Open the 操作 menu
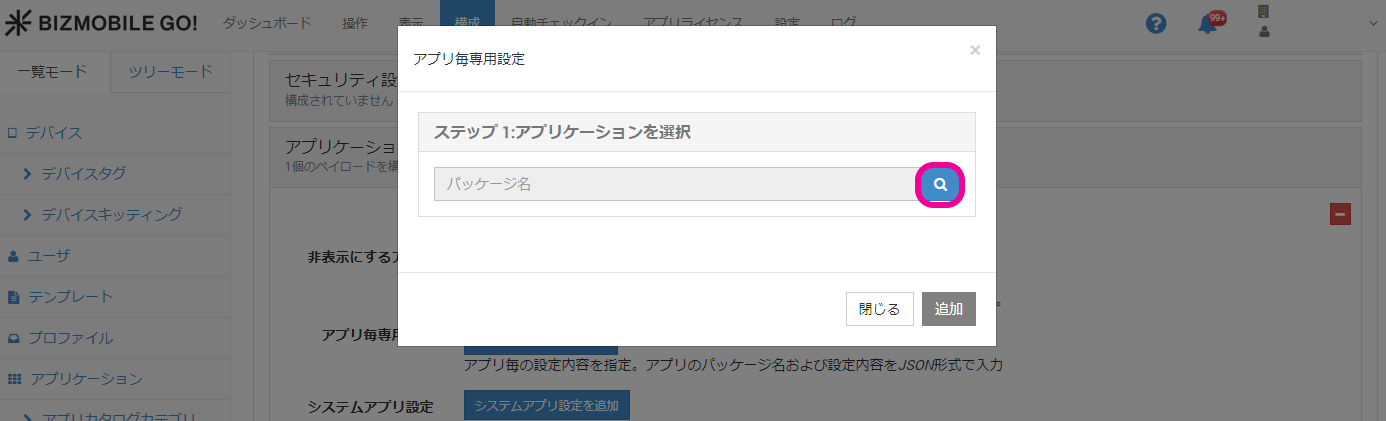The height and width of the screenshot is (421, 1386). click(354, 23)
